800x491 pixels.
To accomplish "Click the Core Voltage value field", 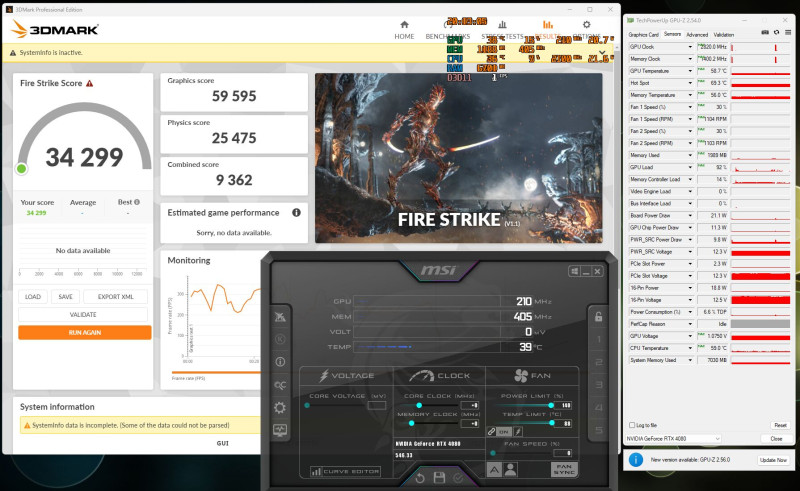I will pyautogui.click(x=377, y=405).
